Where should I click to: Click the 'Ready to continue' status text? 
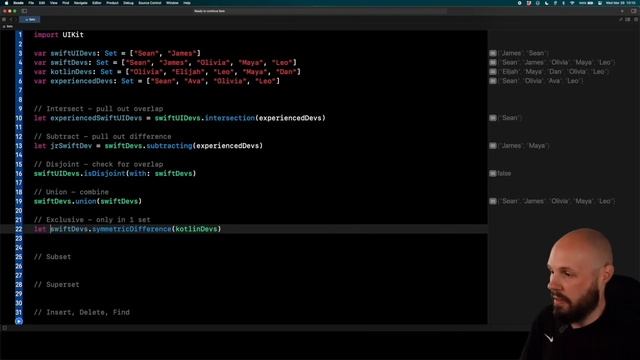[209, 11]
